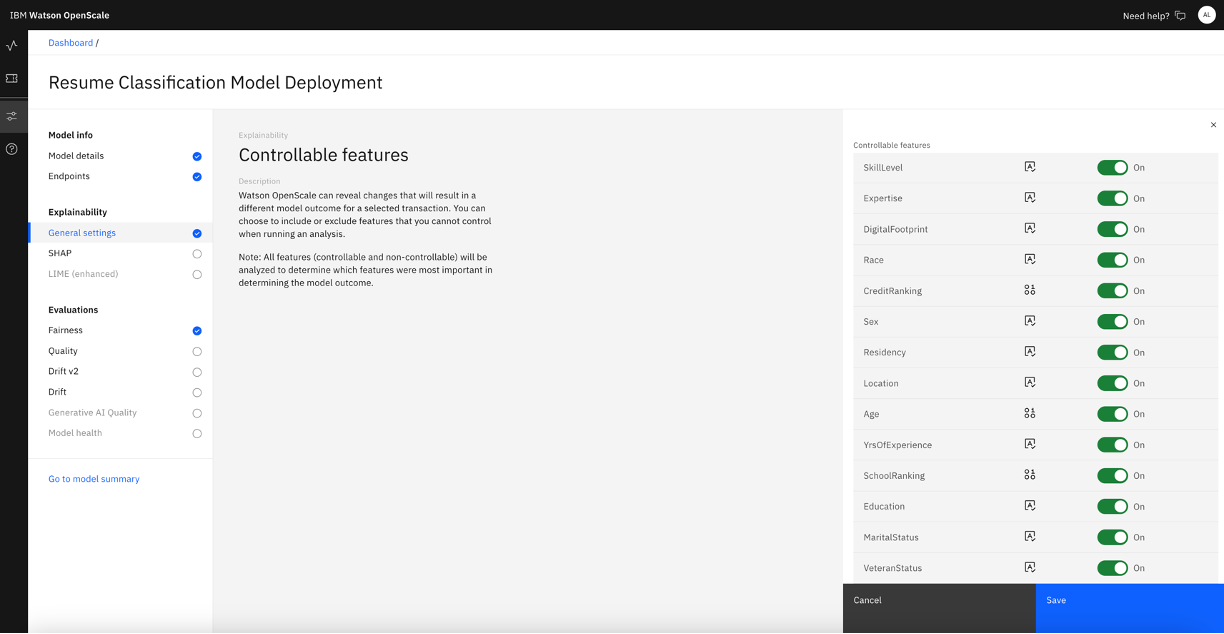Turn off the Expertise toggle
The width and height of the screenshot is (1224, 634).
pyautogui.click(x=1112, y=198)
